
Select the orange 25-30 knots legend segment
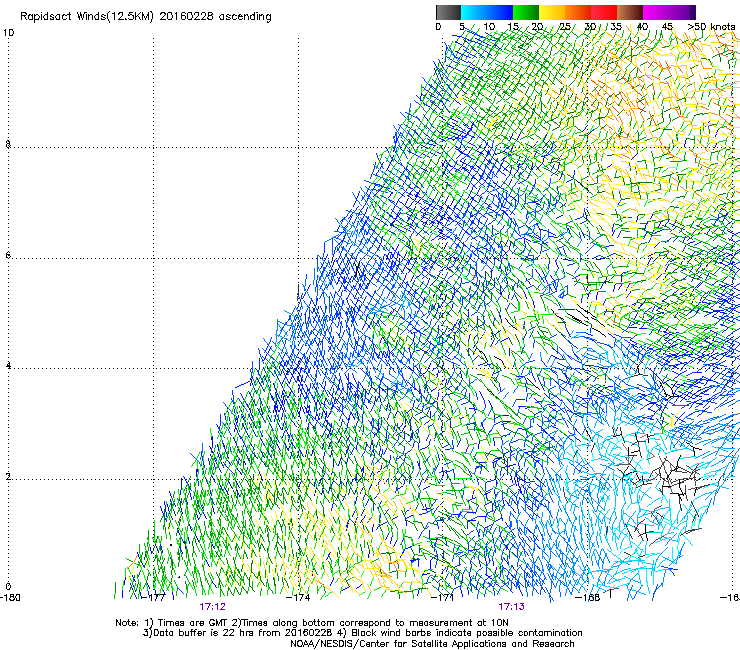pyautogui.click(x=578, y=12)
